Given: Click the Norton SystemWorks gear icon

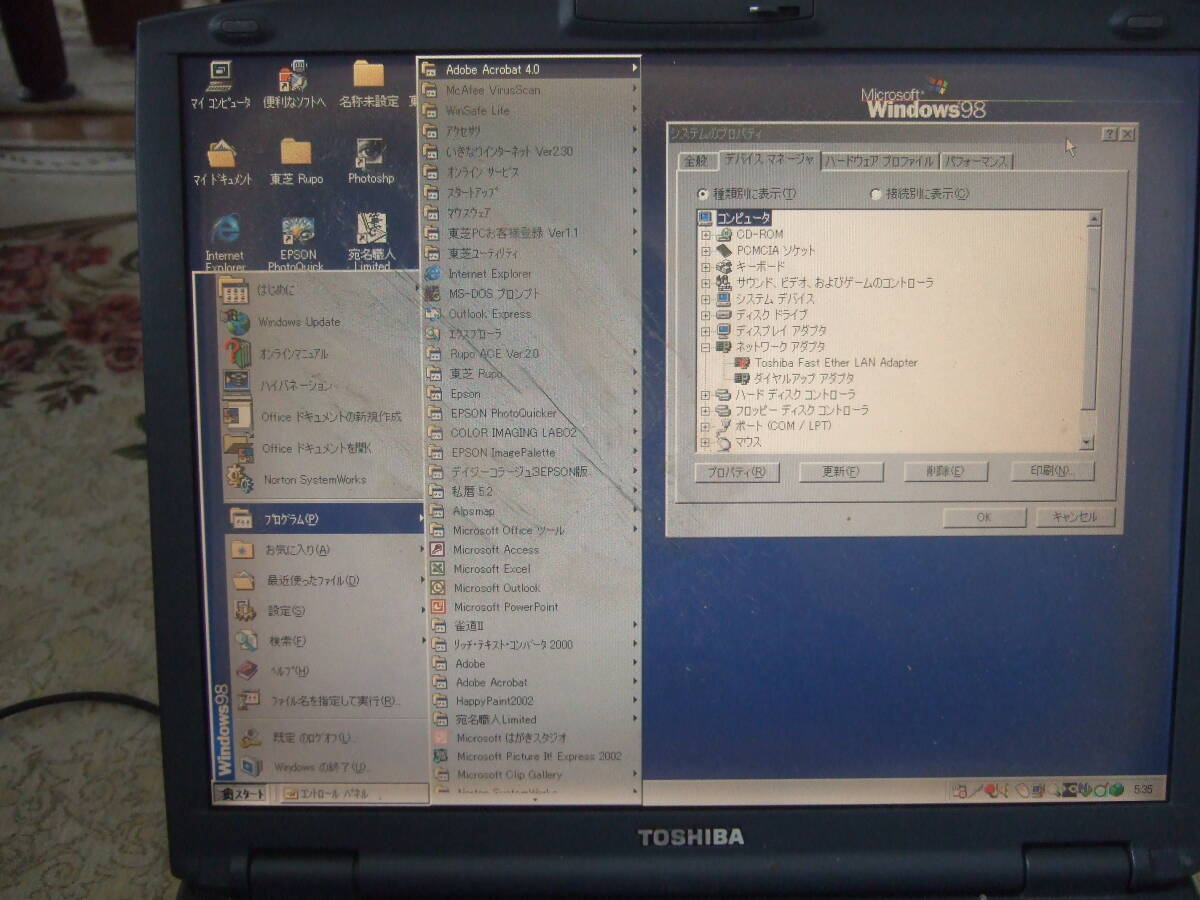Looking at the screenshot, I should [x=239, y=479].
